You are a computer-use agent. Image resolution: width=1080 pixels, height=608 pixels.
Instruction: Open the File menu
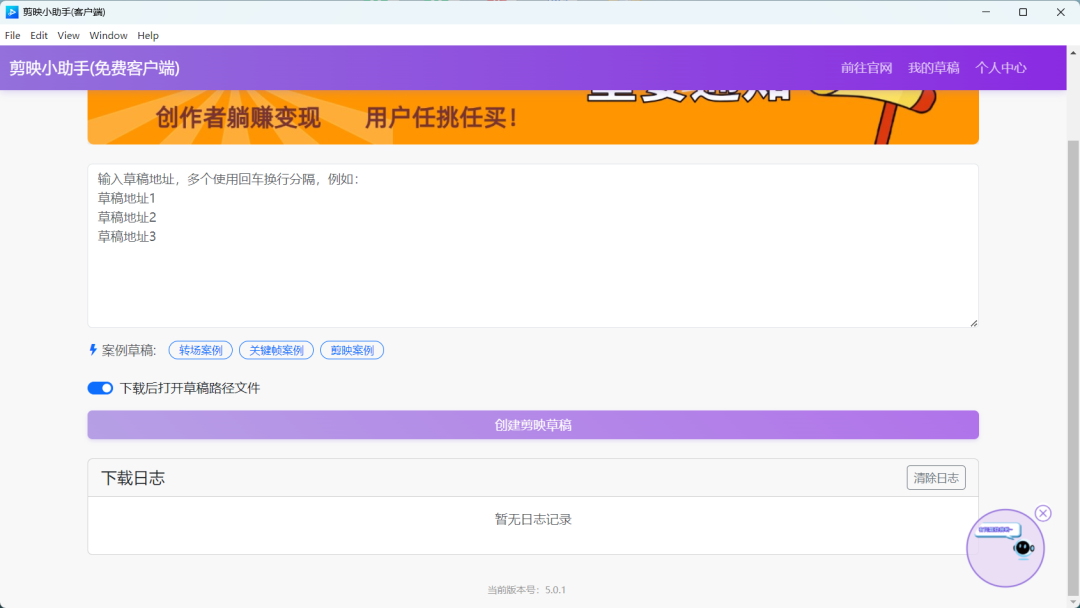(12, 35)
